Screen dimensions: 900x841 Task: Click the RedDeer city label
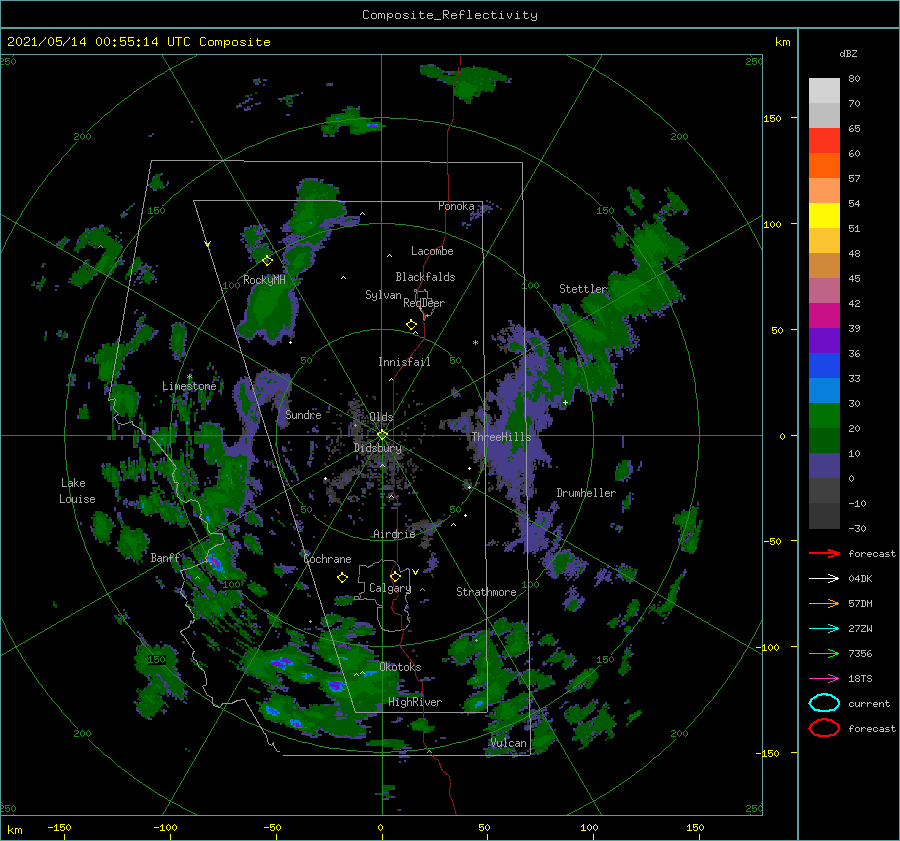[x=424, y=303]
